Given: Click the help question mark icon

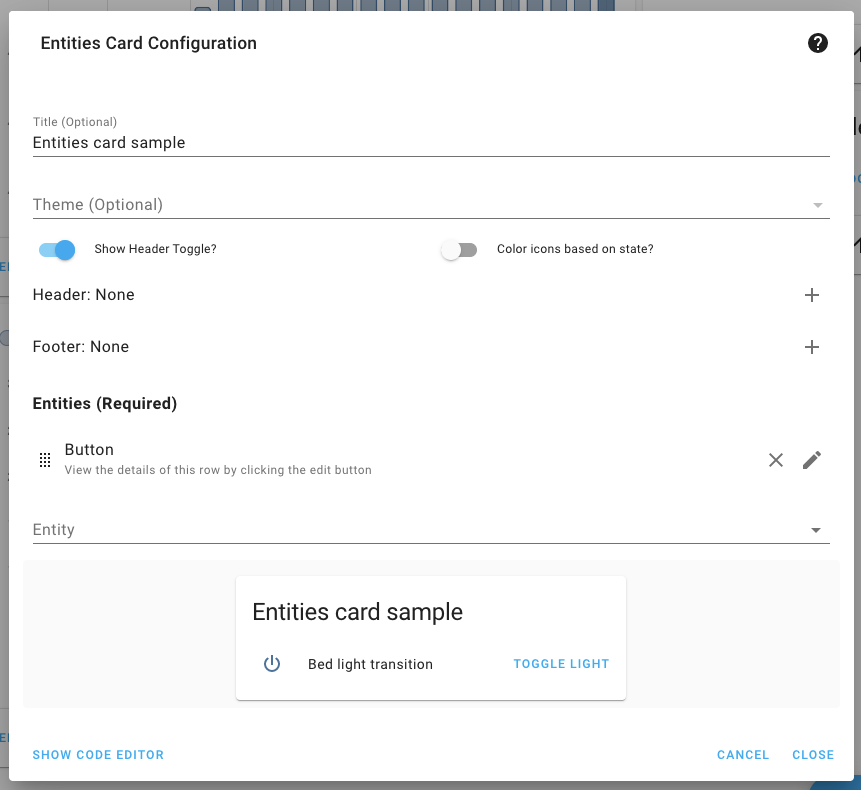Looking at the screenshot, I should (x=817, y=43).
